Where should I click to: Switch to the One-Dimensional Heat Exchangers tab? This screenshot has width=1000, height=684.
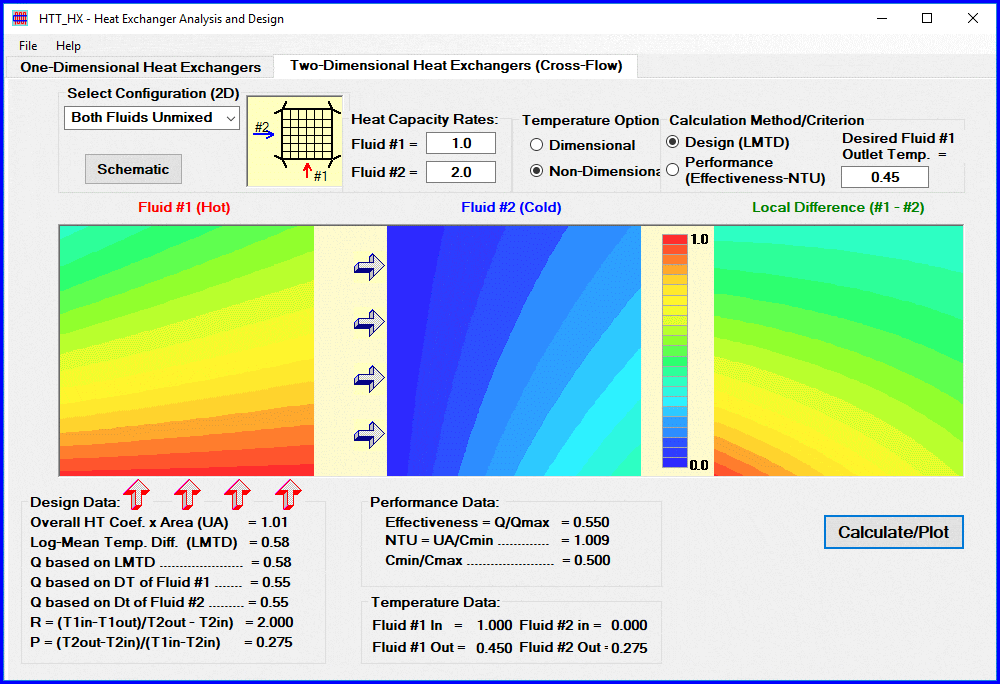(x=138, y=65)
